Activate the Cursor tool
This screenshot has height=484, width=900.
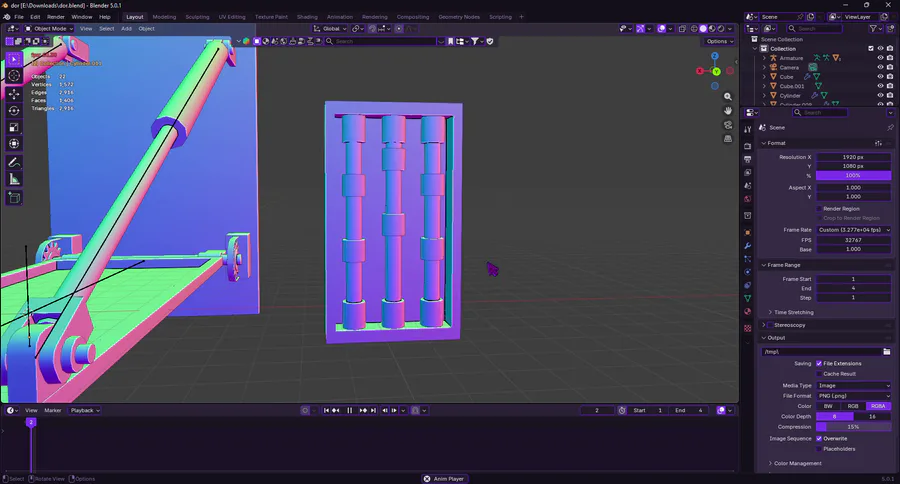click(x=14, y=75)
